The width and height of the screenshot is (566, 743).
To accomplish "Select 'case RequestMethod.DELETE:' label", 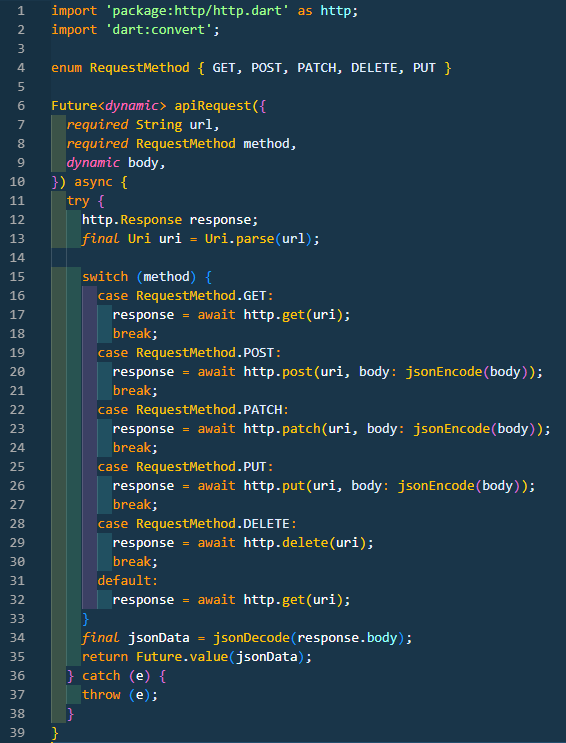I will (197, 524).
